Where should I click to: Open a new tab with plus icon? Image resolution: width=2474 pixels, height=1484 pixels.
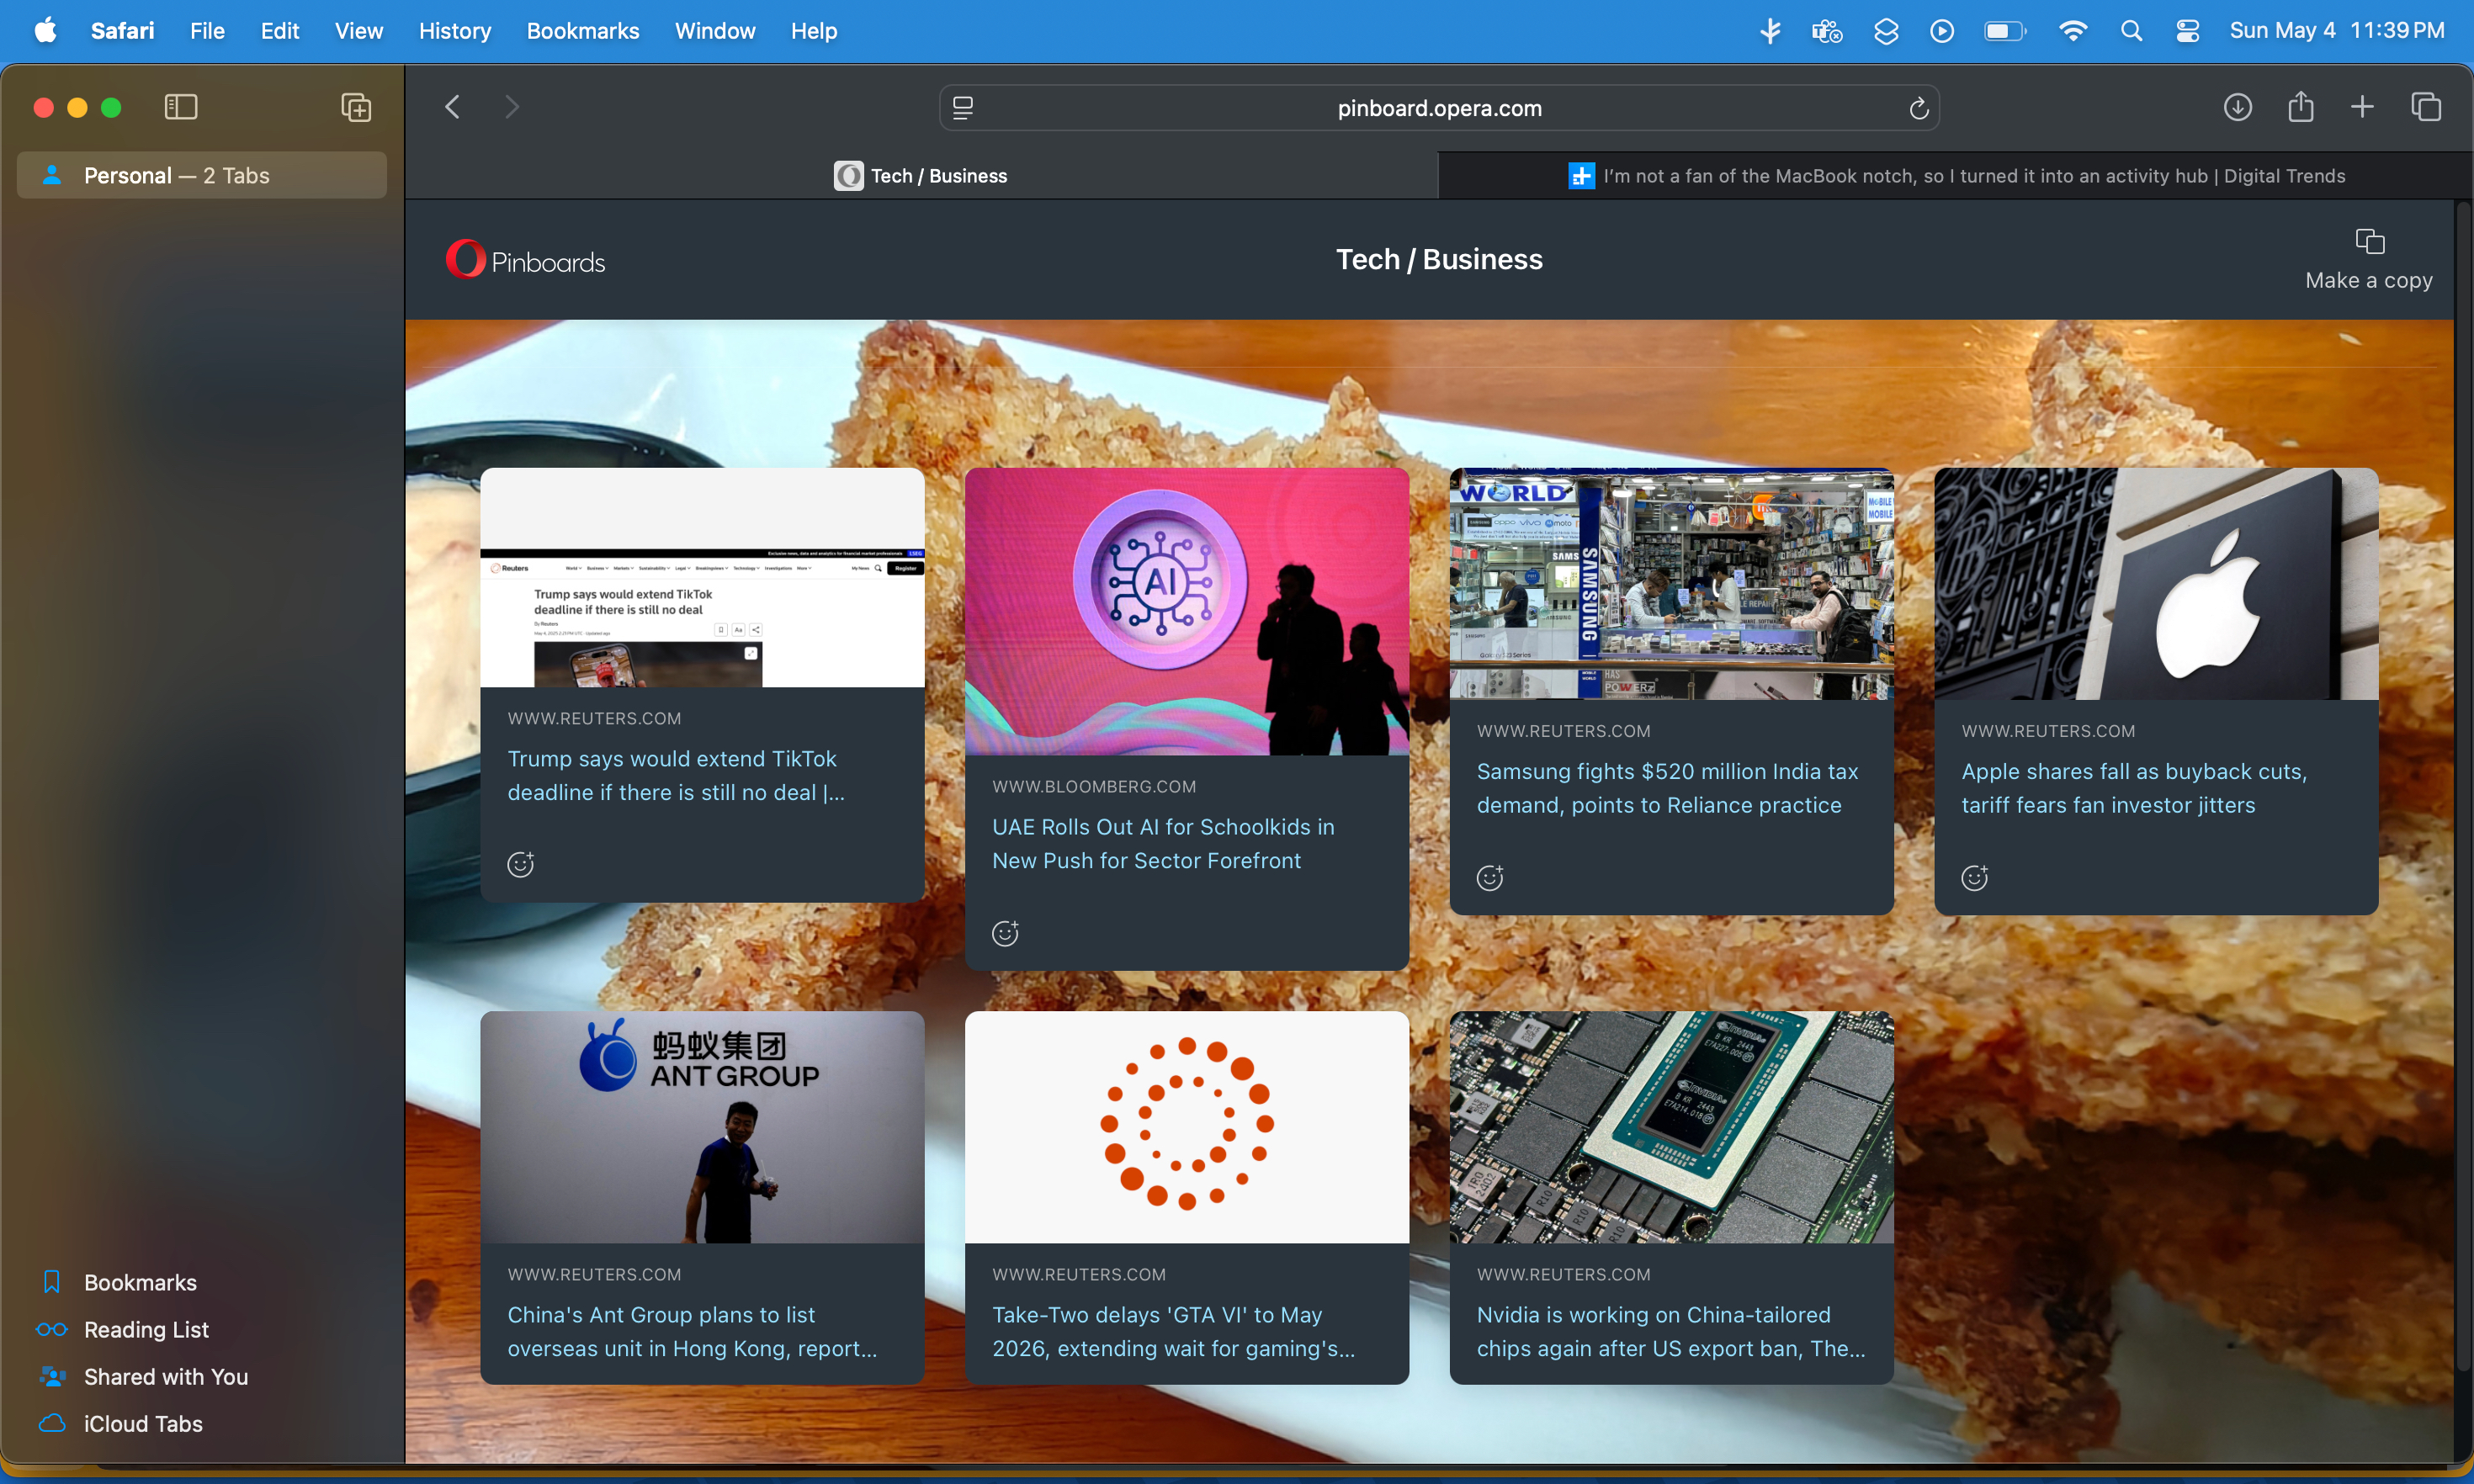pyautogui.click(x=2362, y=107)
